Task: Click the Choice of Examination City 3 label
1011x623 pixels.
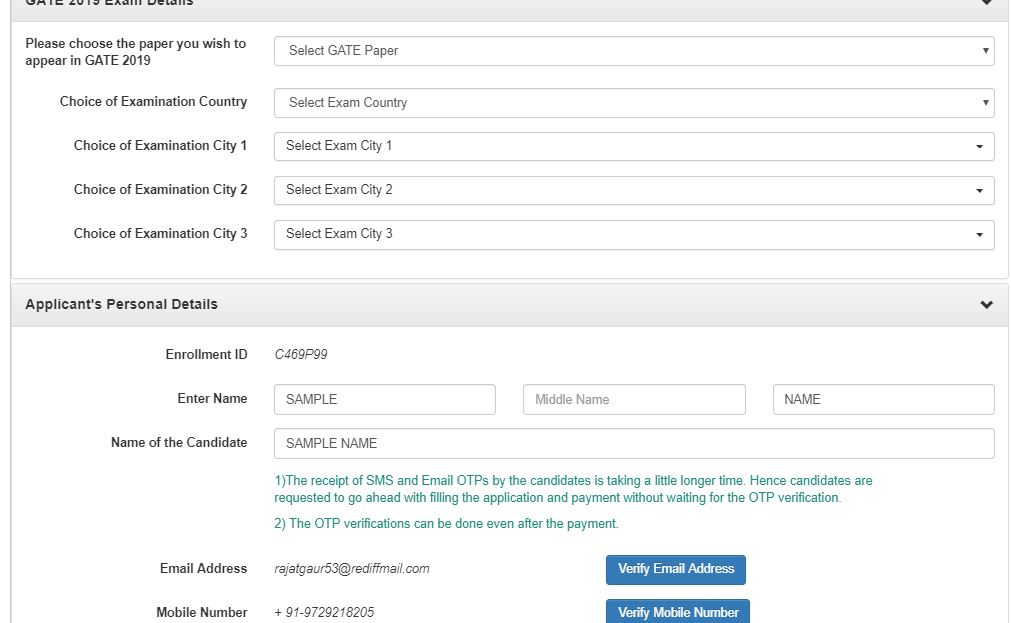Action: point(161,233)
